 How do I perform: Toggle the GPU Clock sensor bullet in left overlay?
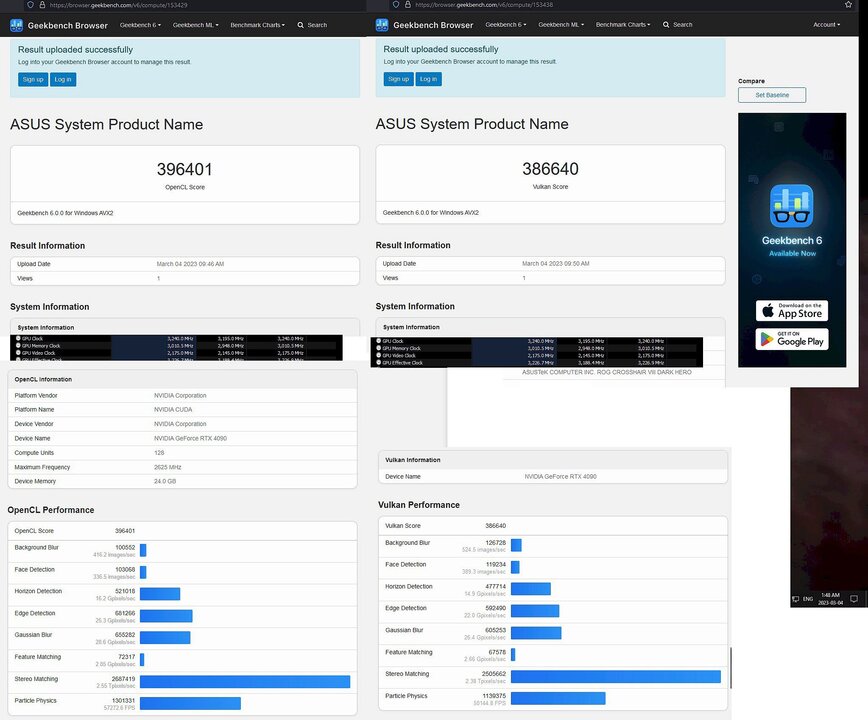point(18,339)
